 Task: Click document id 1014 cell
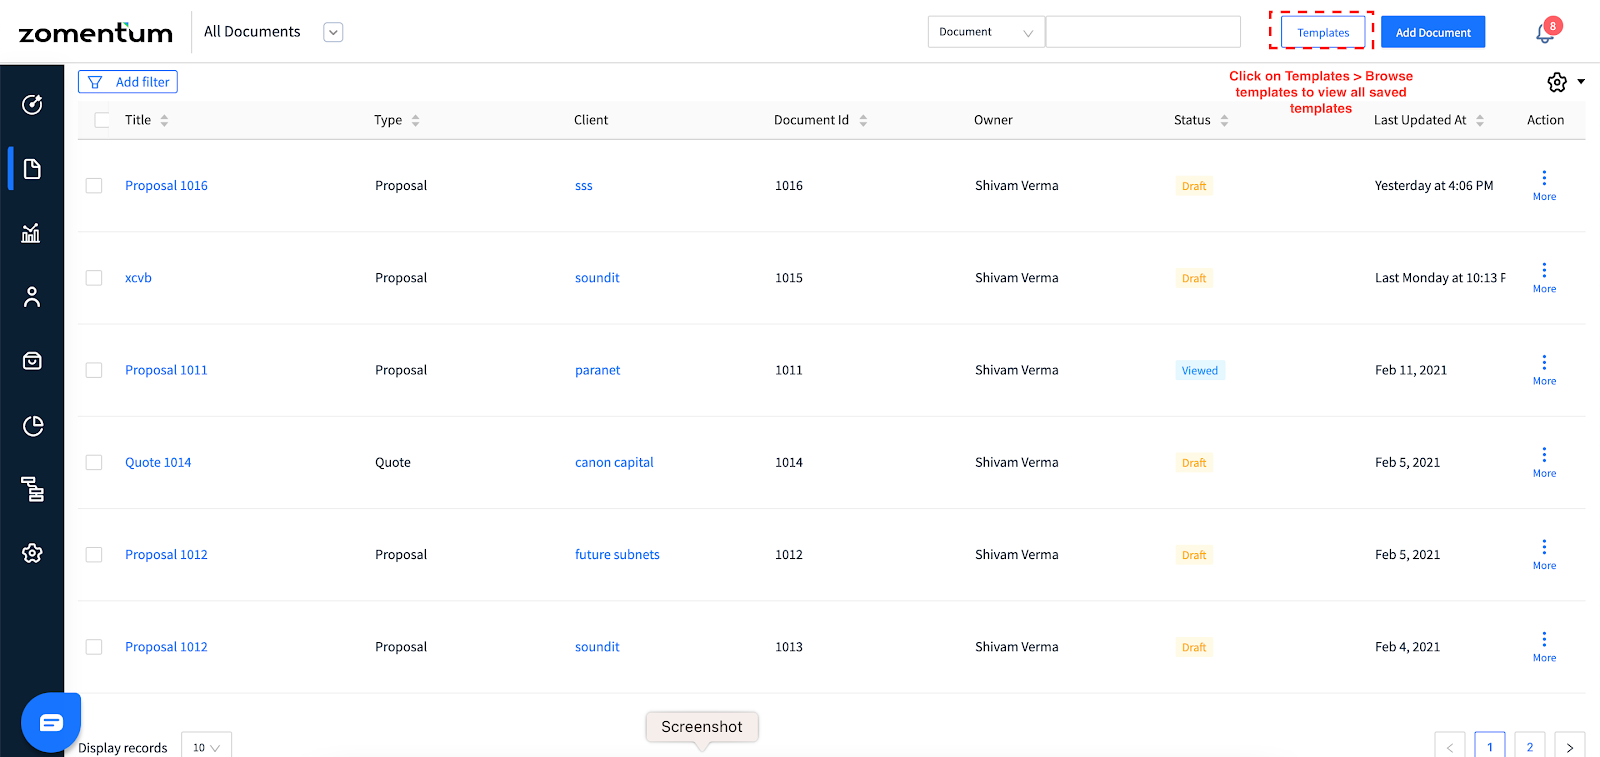789,462
